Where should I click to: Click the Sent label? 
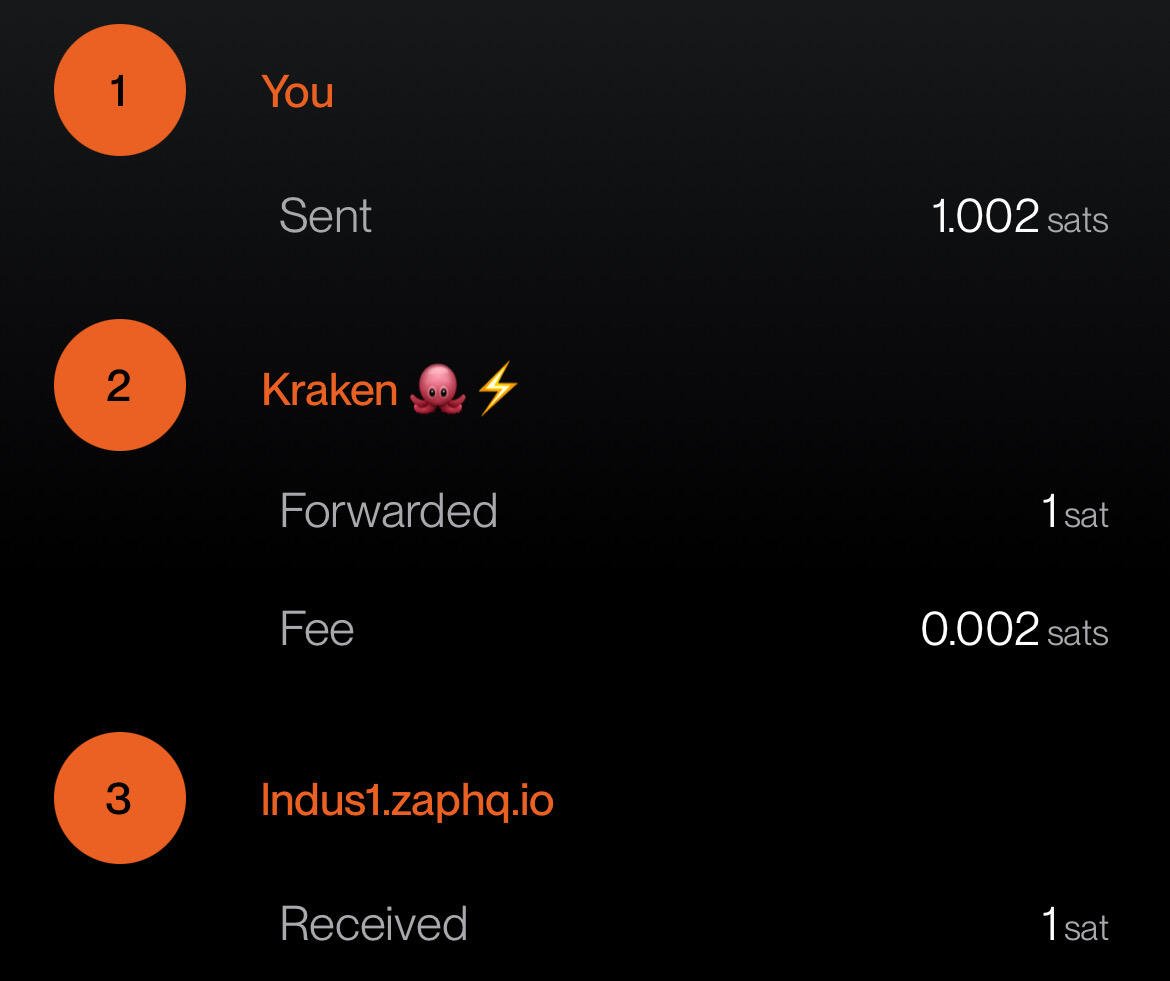coord(325,216)
